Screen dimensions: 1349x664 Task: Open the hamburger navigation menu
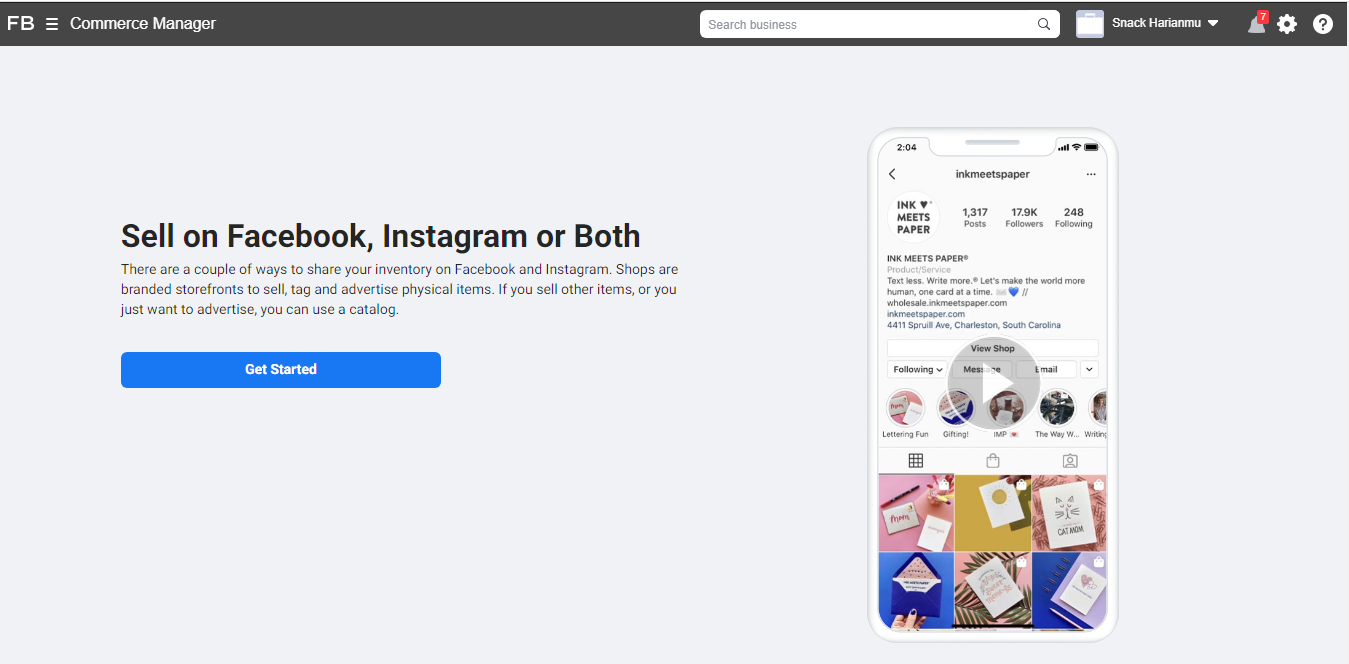(x=52, y=24)
